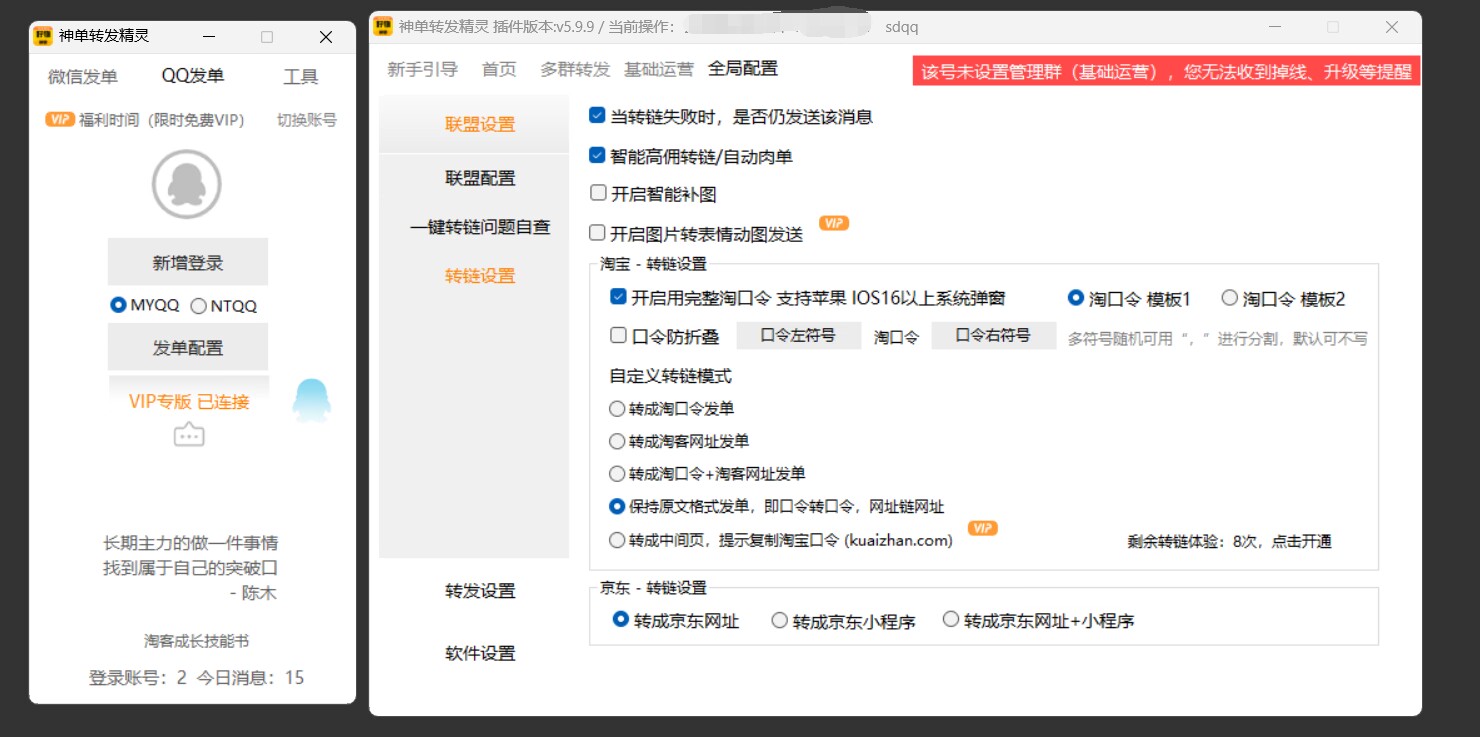Click the QQ avatar placeholder image
The height and width of the screenshot is (737, 1480).
(187, 183)
